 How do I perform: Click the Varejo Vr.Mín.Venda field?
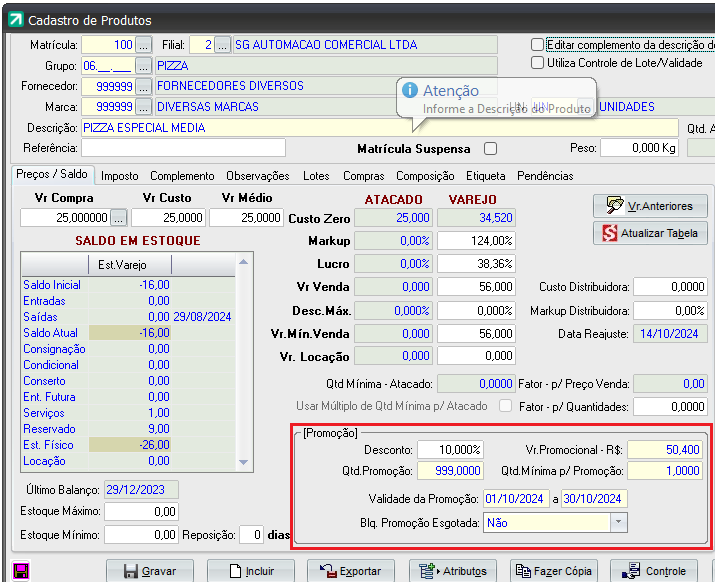[x=477, y=333]
